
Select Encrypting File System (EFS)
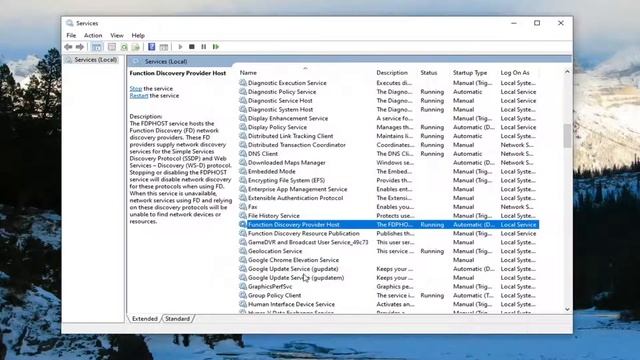(388, 180)
